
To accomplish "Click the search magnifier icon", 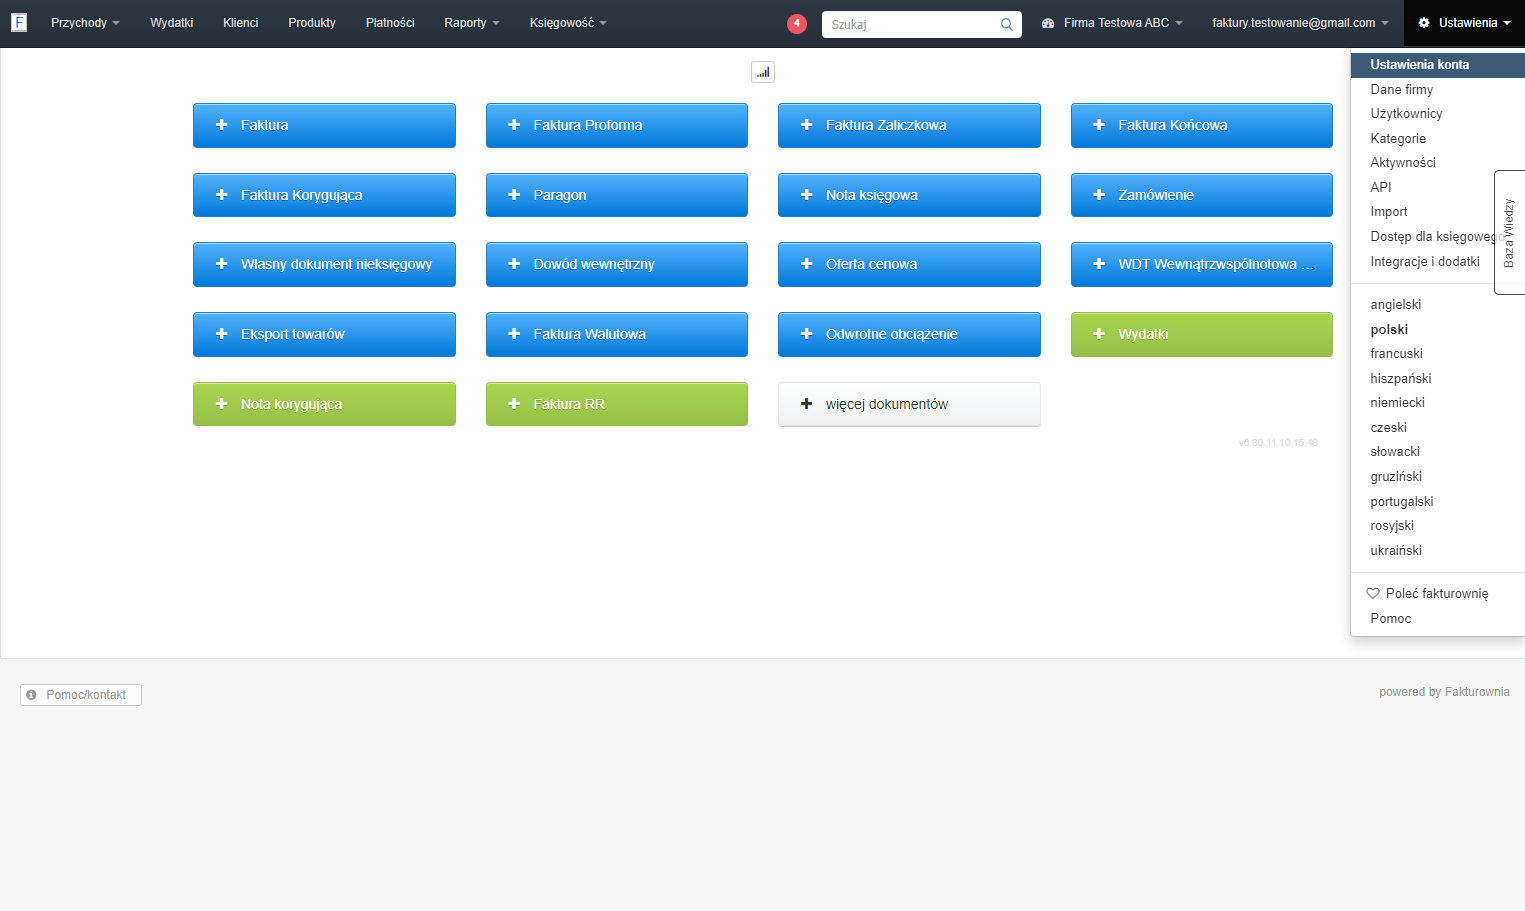I will 1007,25.
